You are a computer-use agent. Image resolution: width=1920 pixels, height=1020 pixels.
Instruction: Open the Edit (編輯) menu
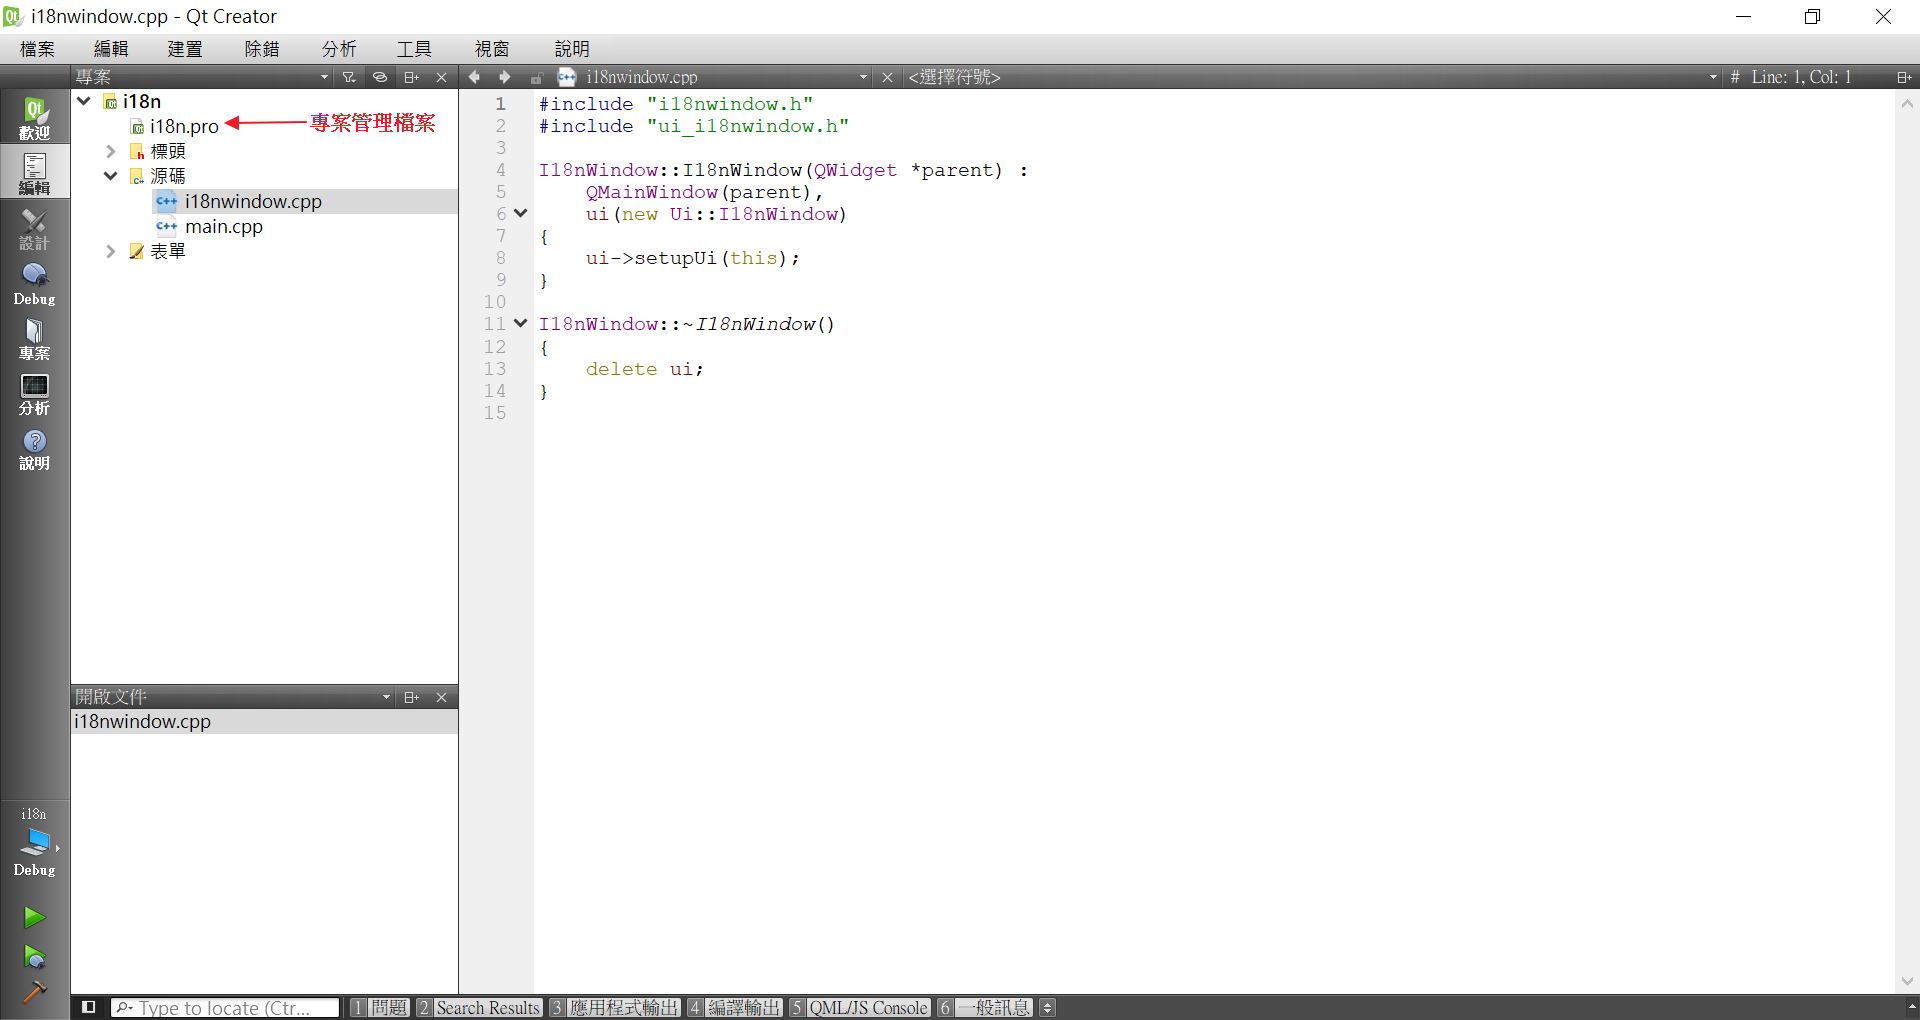(111, 49)
